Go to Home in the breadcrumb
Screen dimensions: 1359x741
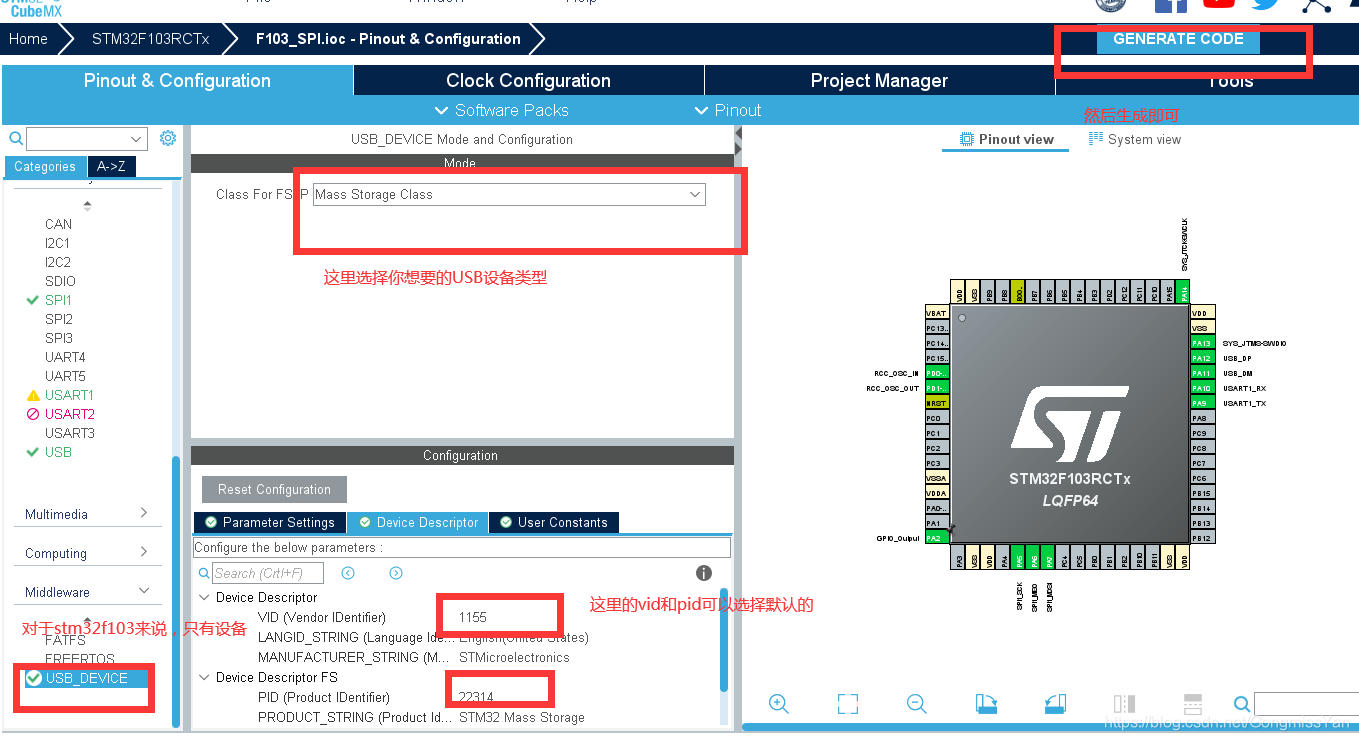click(x=28, y=39)
